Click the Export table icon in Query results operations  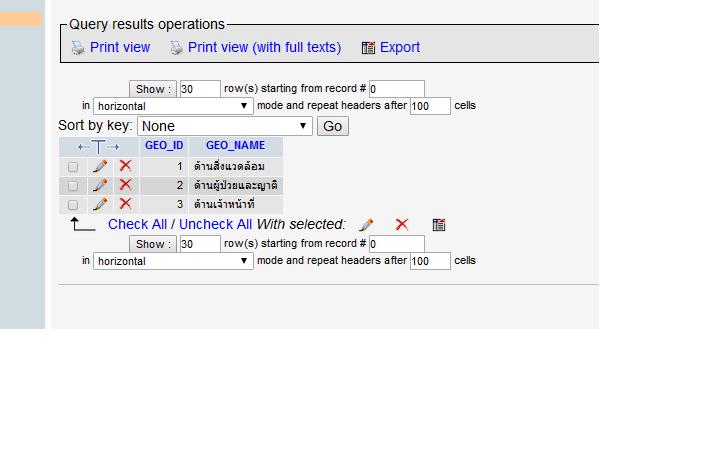click(368, 48)
